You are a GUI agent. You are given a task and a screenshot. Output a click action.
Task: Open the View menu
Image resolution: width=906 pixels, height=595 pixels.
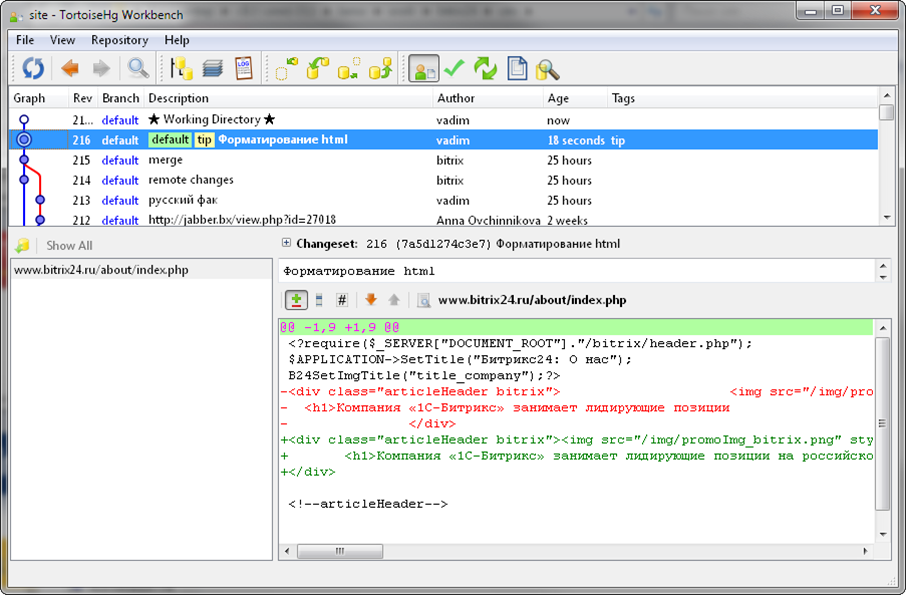62,40
